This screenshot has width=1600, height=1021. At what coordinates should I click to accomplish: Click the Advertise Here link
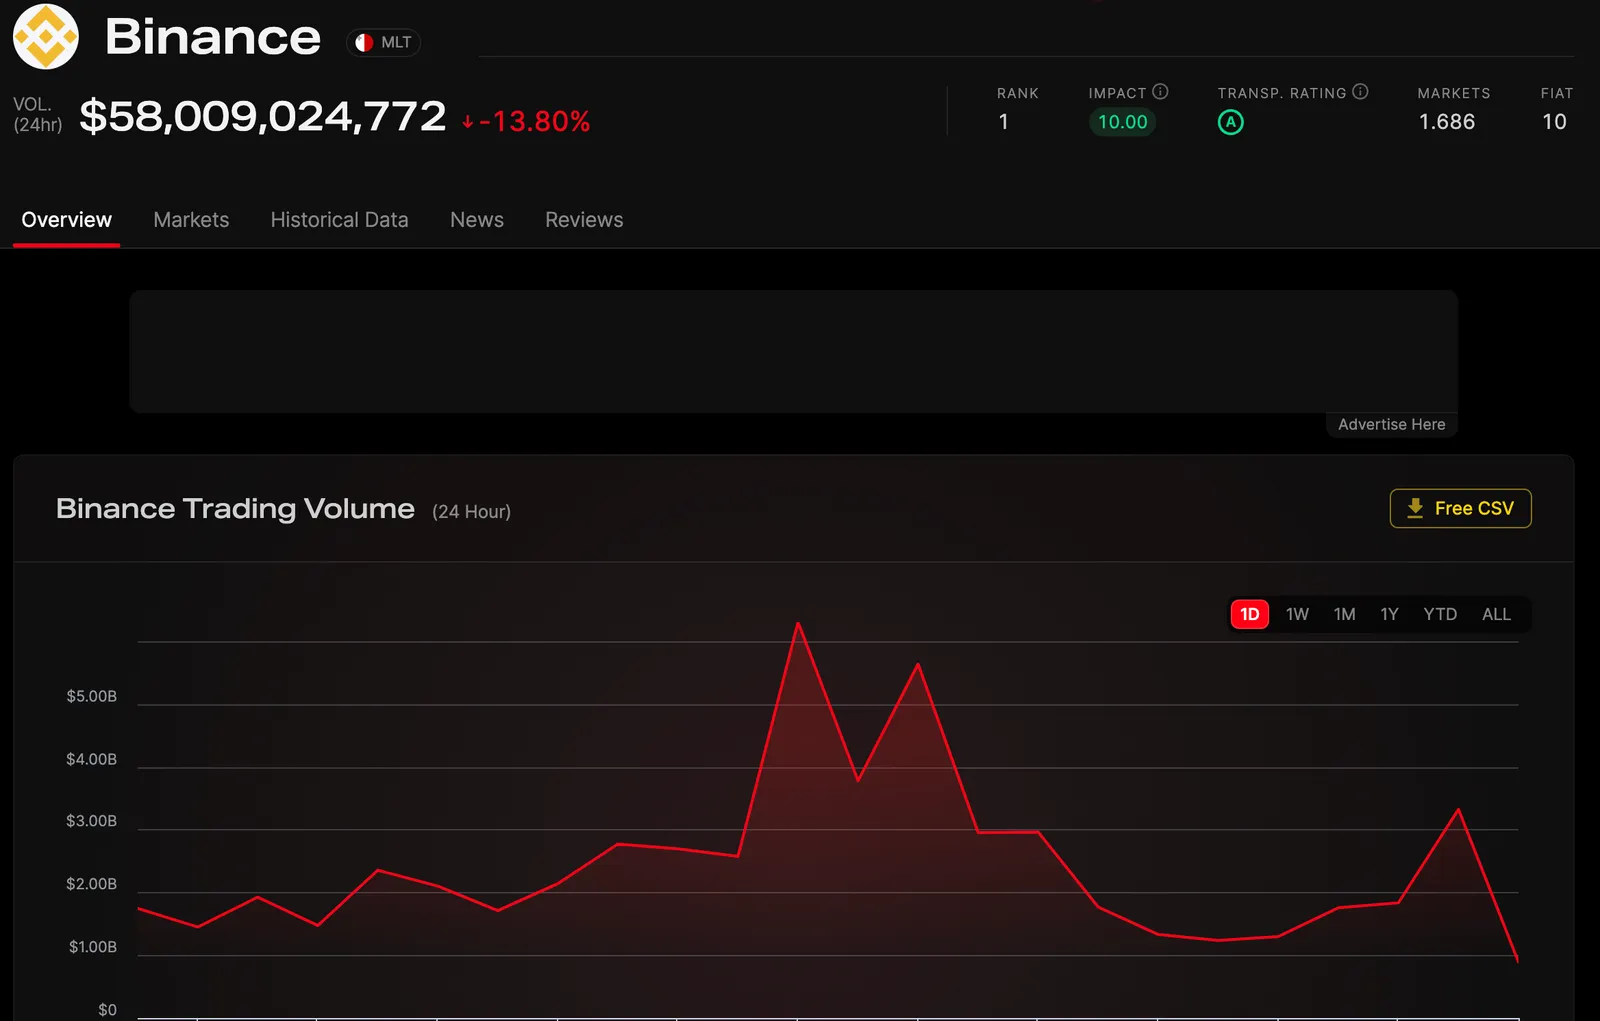pyautogui.click(x=1391, y=425)
